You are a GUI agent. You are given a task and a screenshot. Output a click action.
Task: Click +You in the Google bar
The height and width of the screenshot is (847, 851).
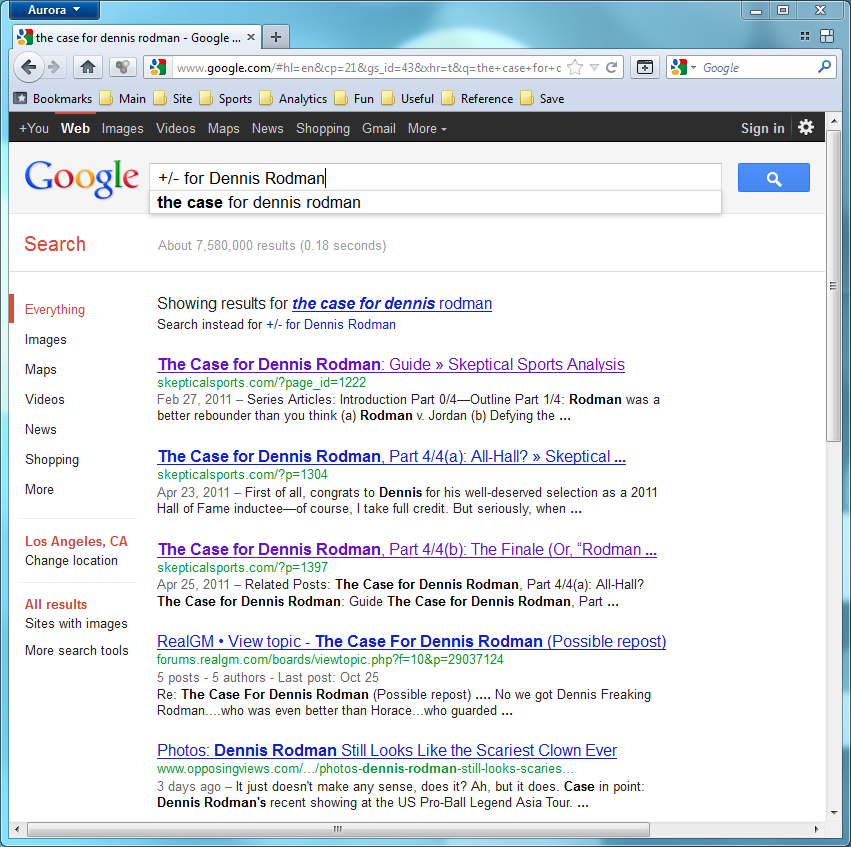(34, 129)
